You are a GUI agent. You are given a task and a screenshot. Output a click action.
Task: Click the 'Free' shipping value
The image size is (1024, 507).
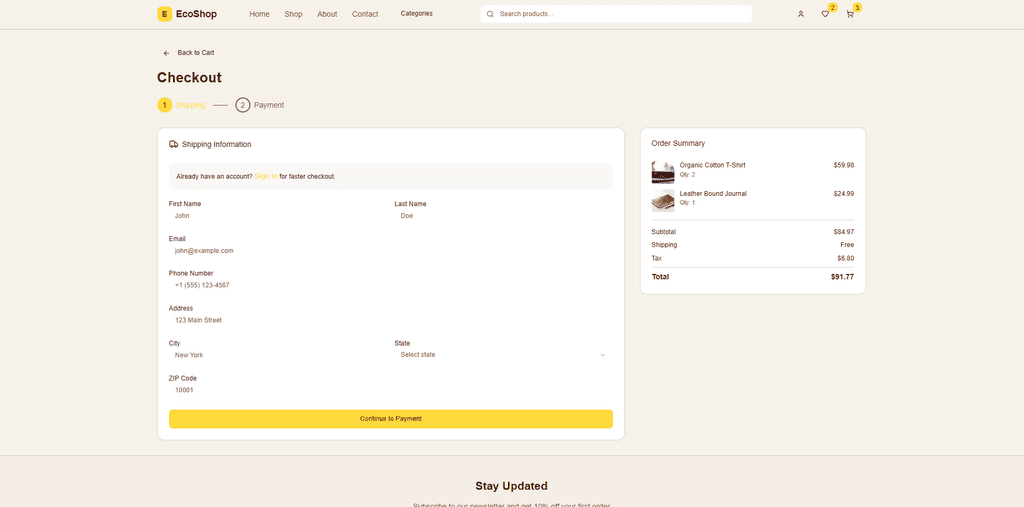847,245
